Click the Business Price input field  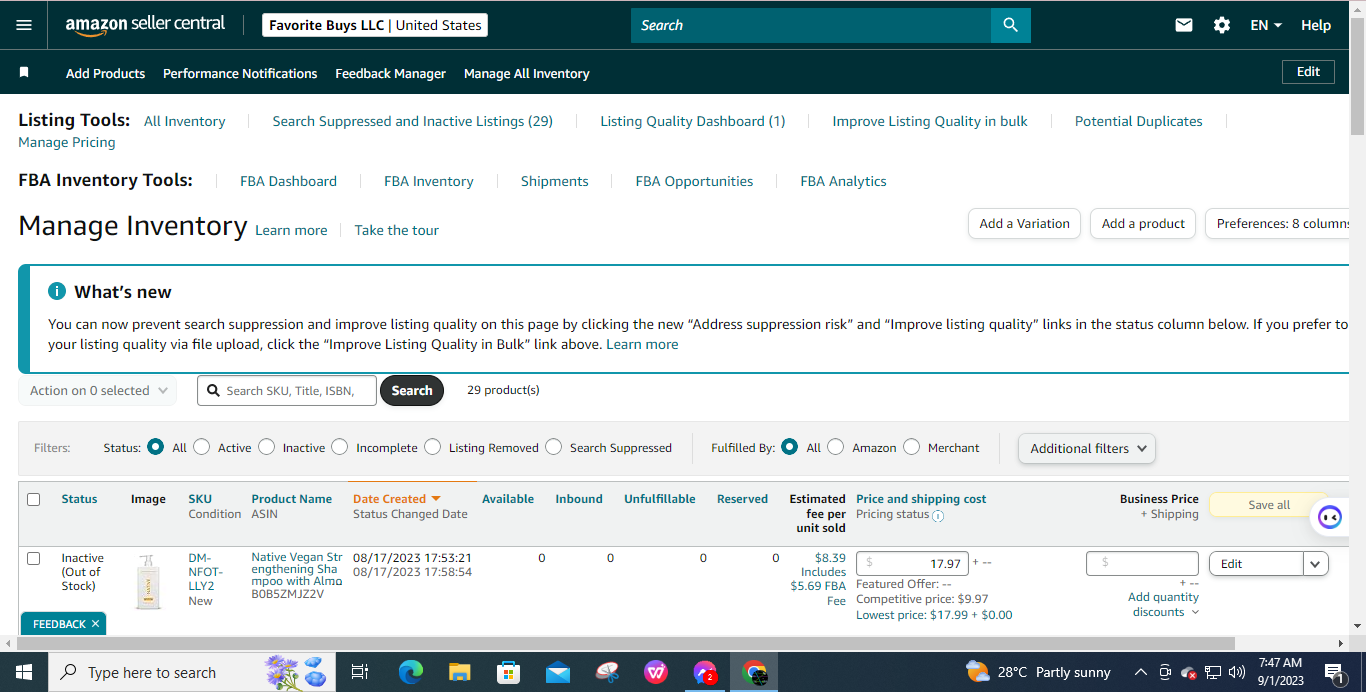tap(1142, 563)
